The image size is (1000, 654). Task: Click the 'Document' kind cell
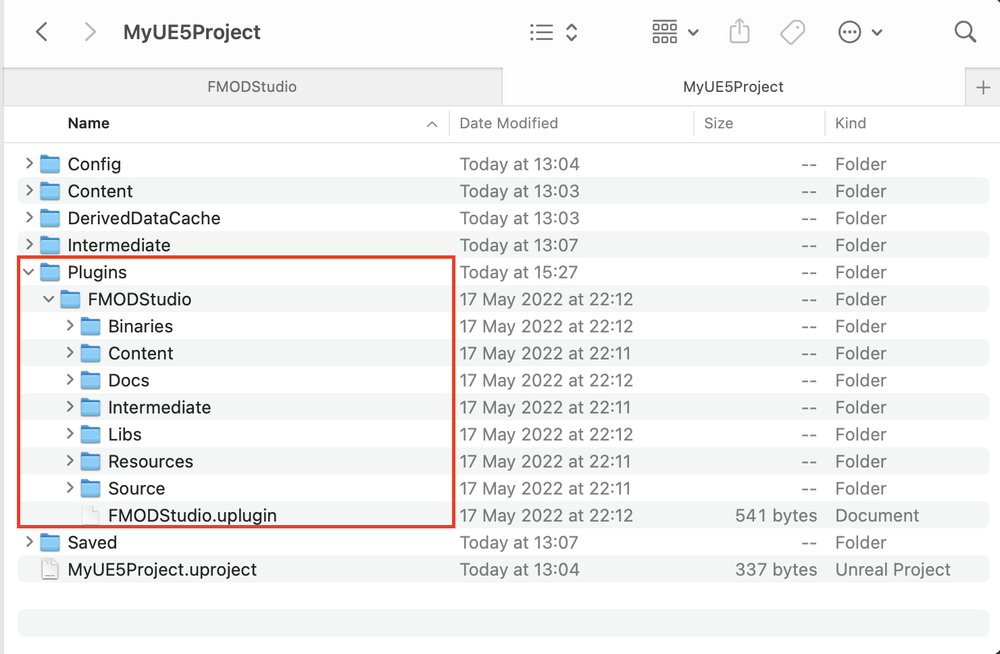point(877,516)
